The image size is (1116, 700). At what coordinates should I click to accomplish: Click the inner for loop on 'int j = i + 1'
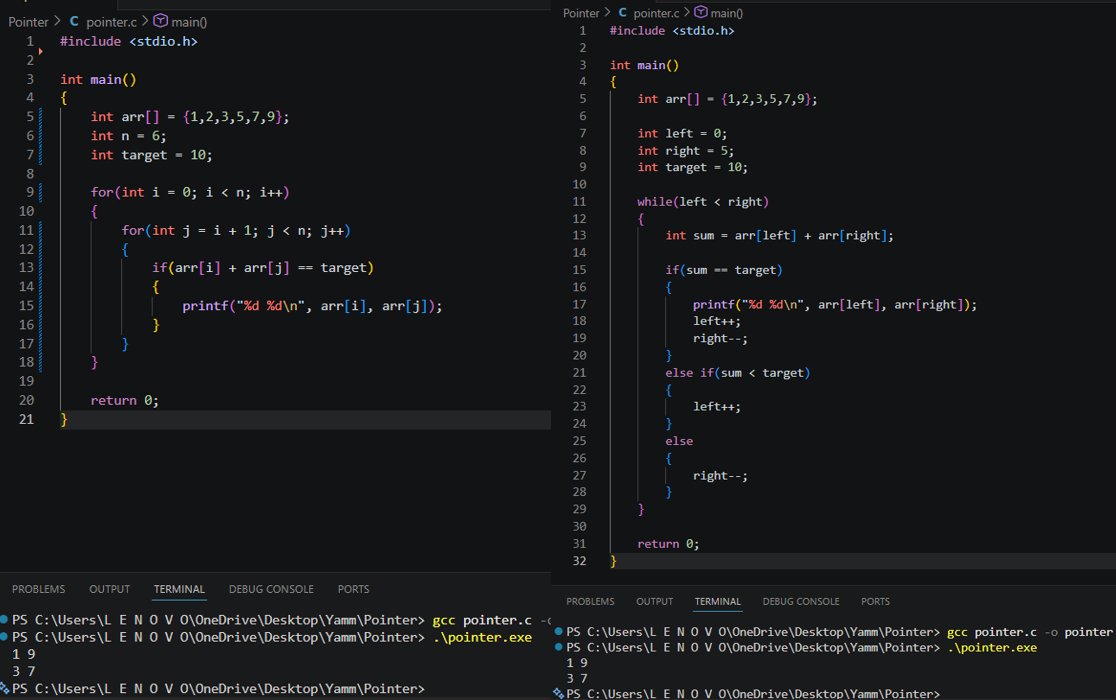coord(236,230)
